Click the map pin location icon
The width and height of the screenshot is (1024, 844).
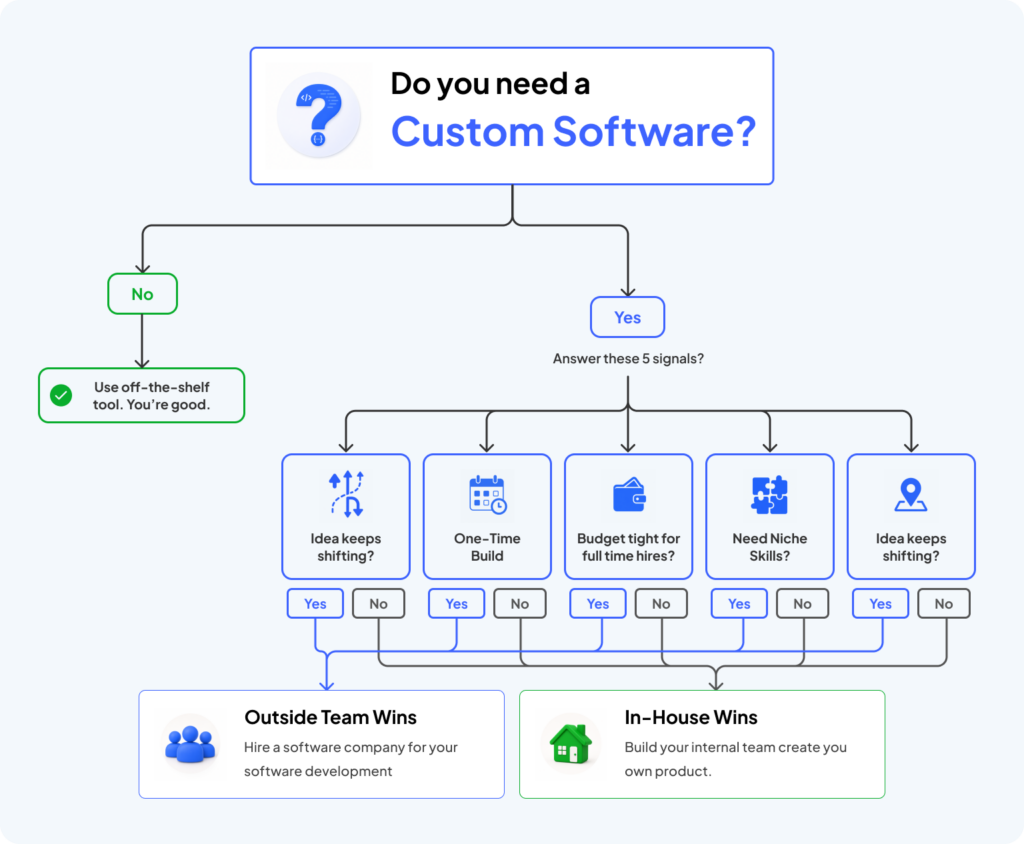tap(910, 495)
